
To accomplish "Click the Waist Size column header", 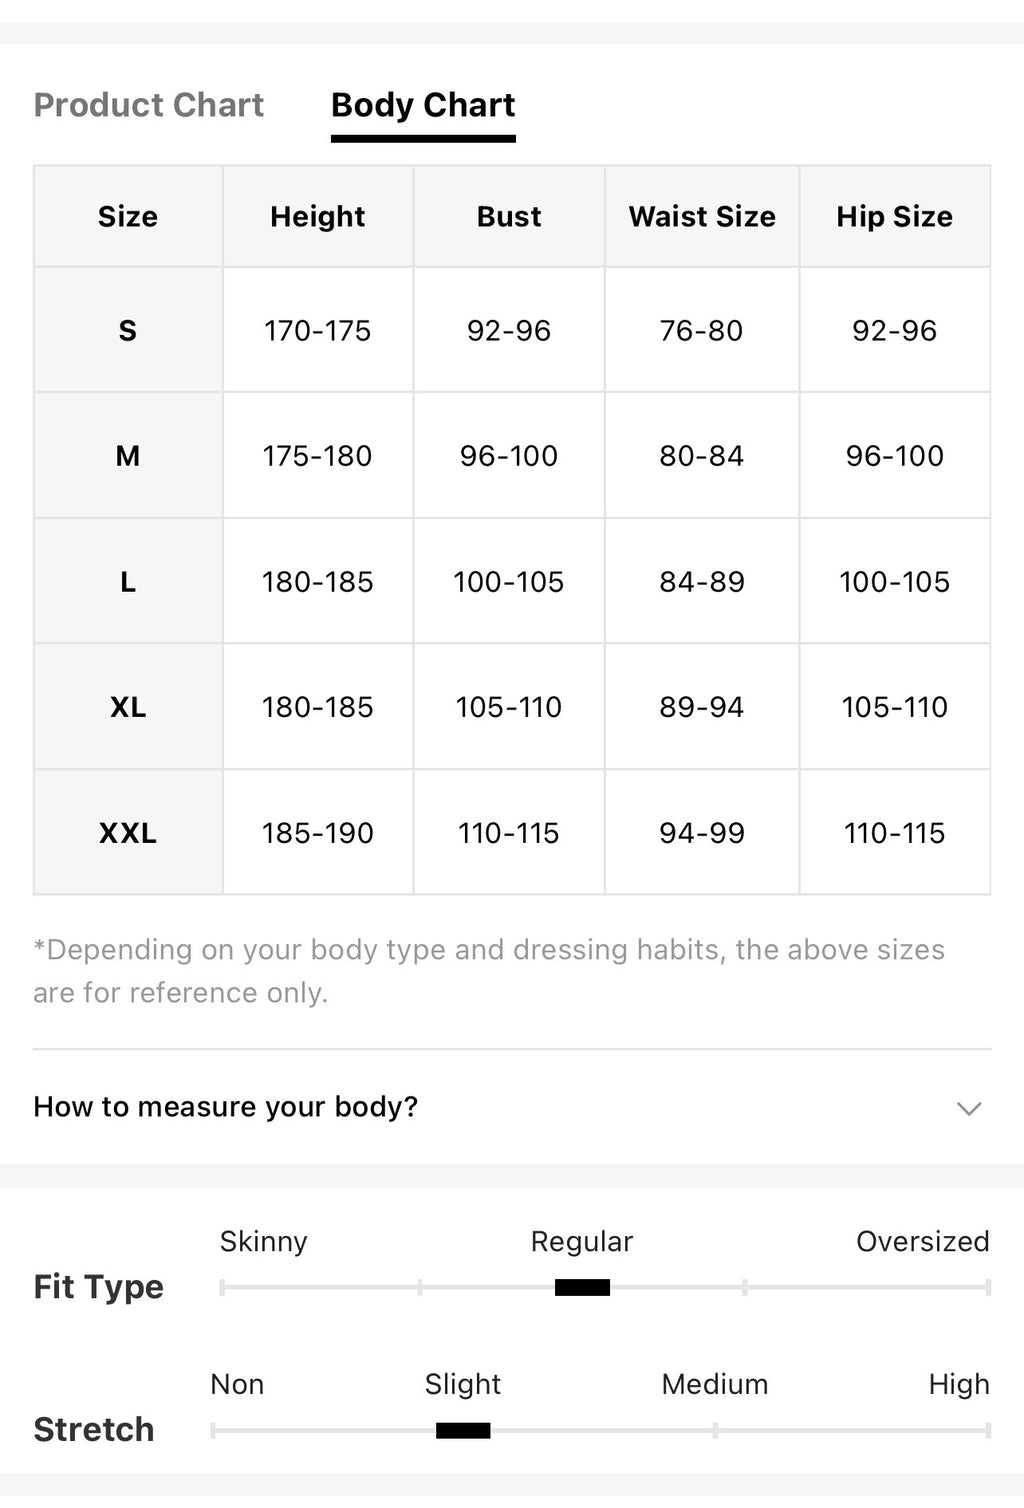I will (702, 216).
